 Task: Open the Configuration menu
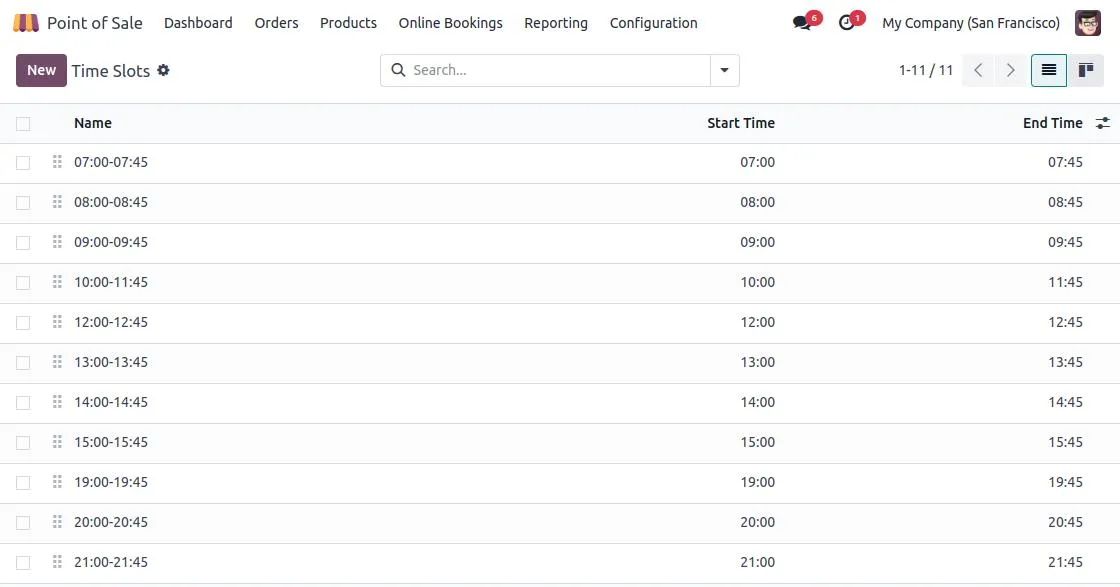pos(653,22)
